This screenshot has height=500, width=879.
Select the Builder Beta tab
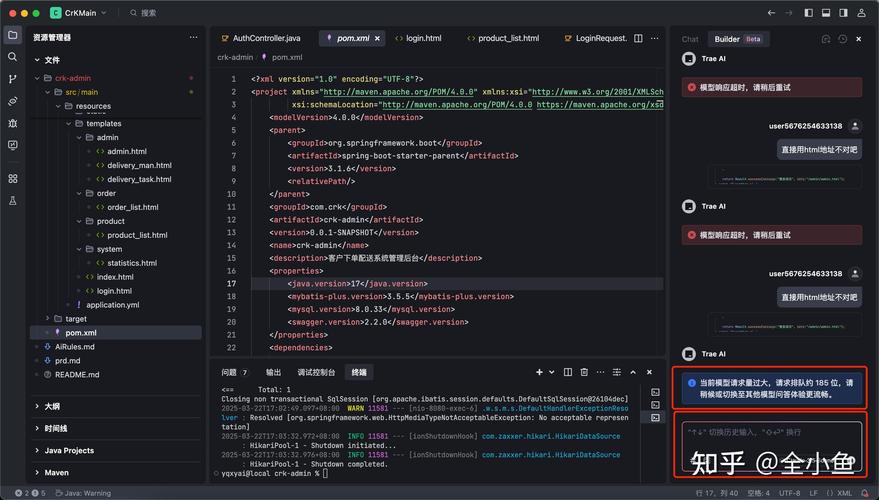tap(738, 39)
